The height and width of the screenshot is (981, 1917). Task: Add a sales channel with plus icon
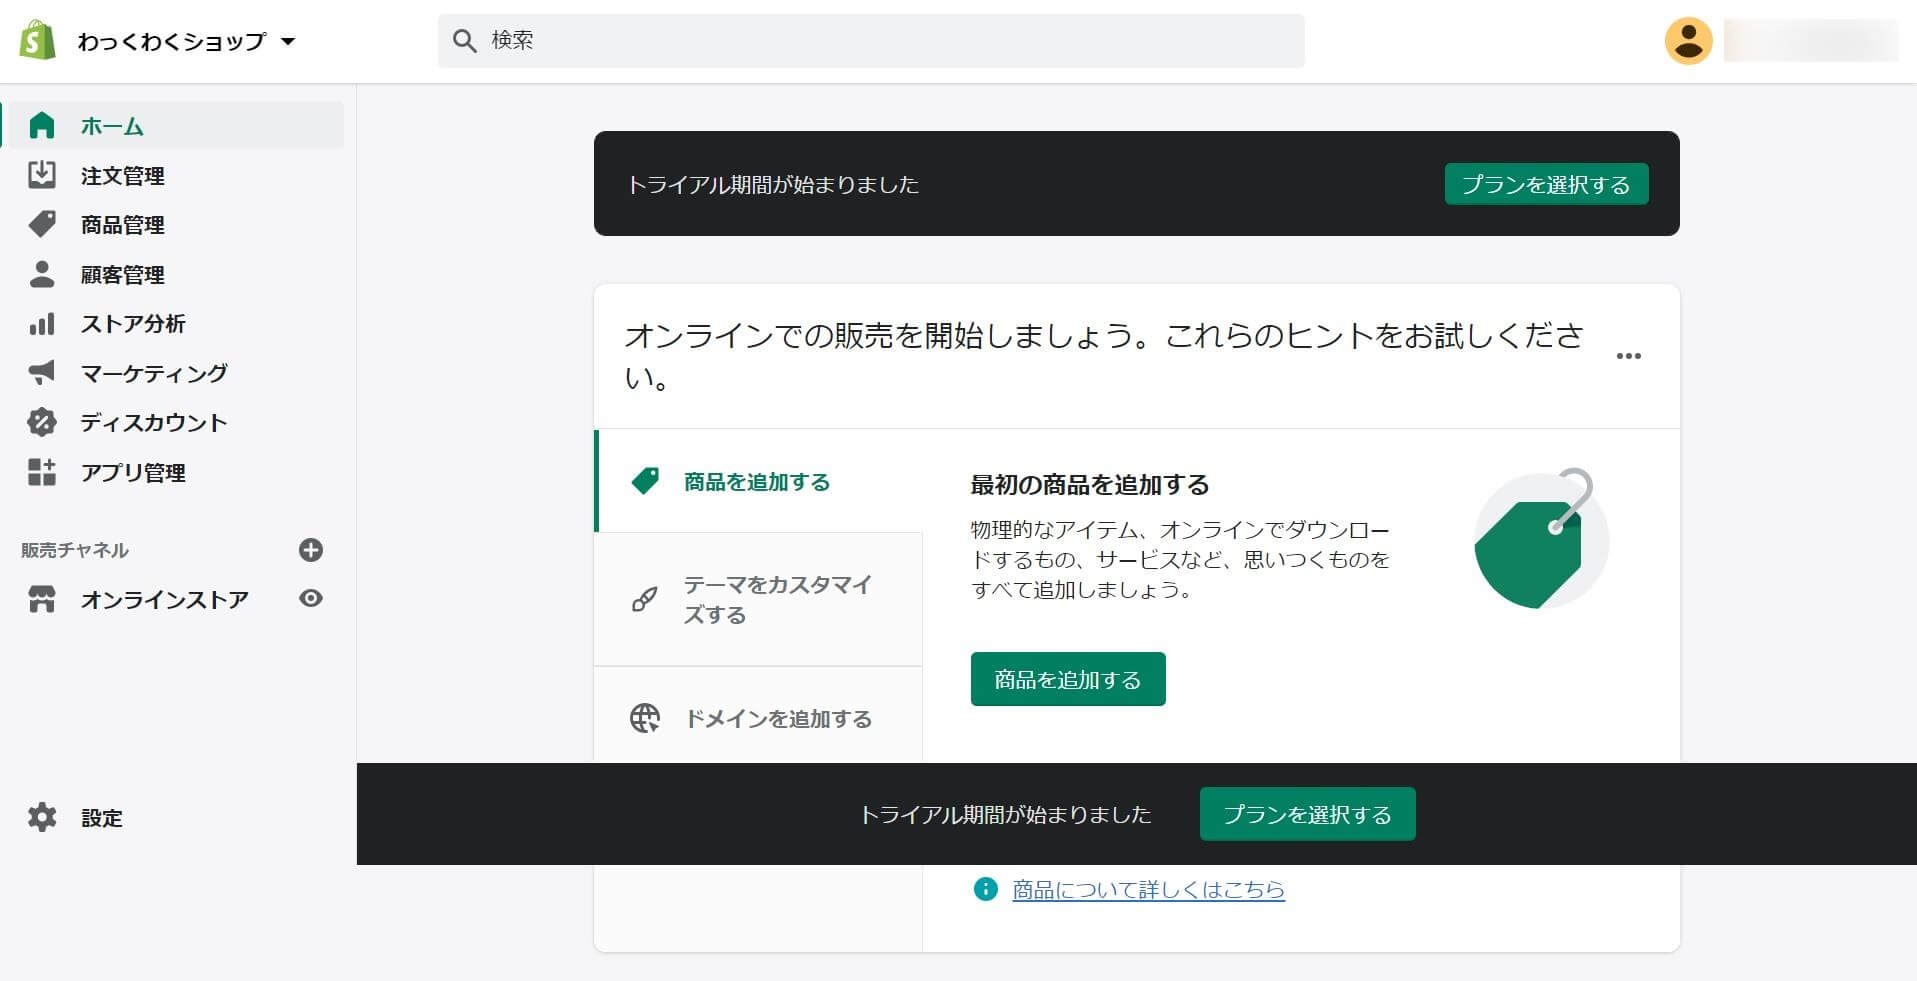[x=311, y=550]
